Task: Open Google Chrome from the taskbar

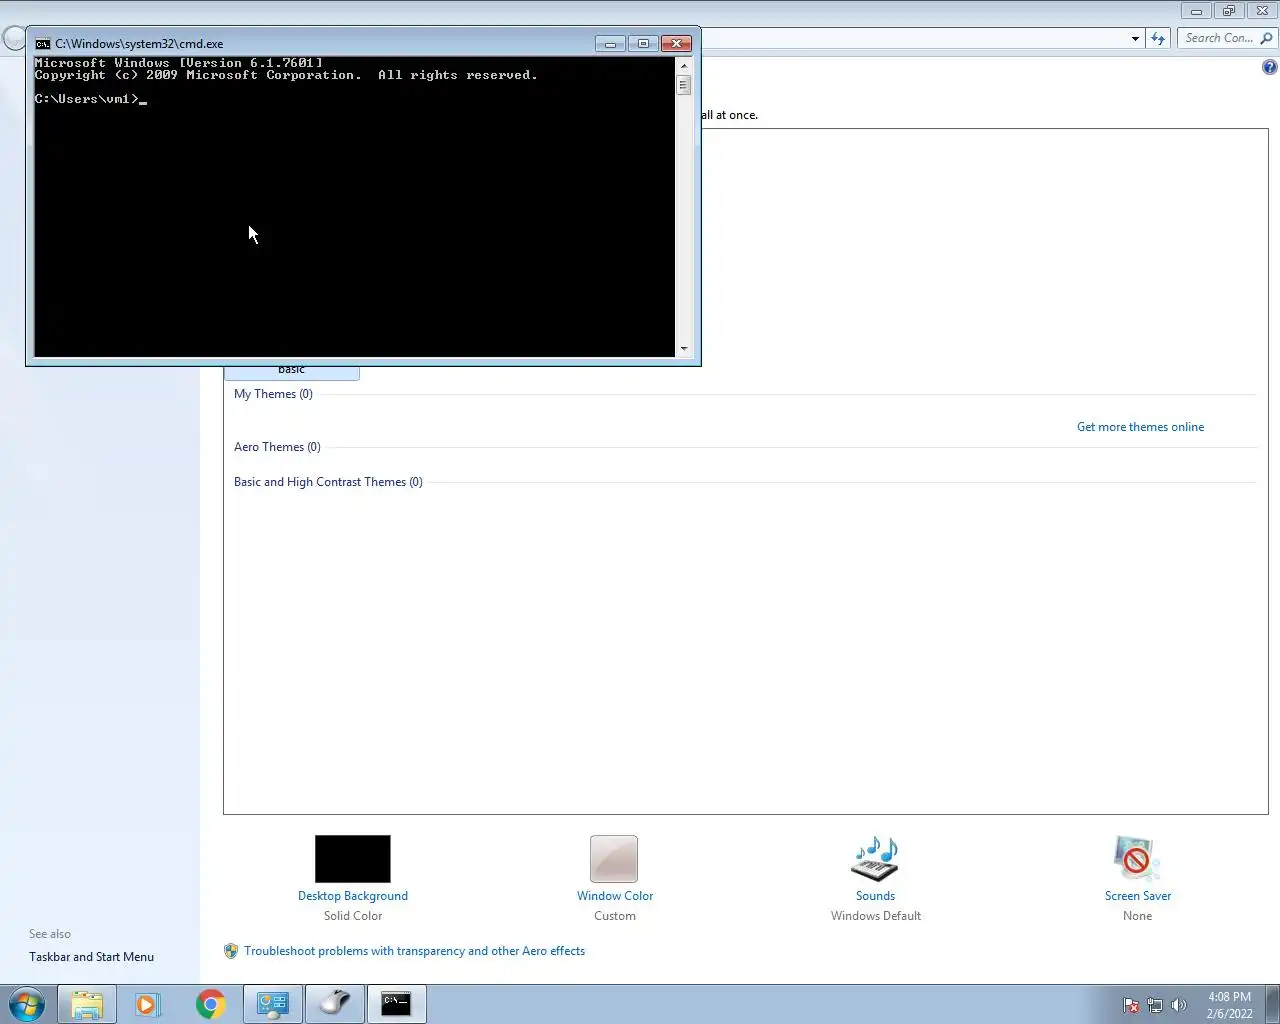Action: (x=210, y=1004)
